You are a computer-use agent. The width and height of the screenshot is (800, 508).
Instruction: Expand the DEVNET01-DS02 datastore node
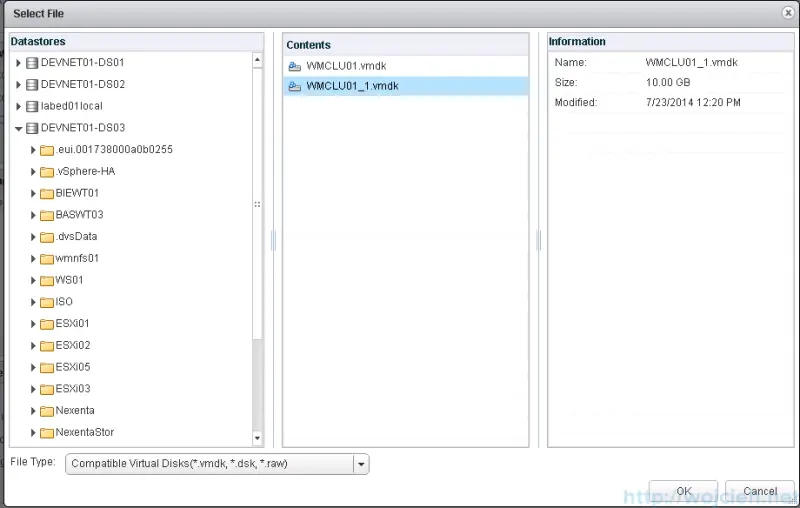tap(18, 85)
